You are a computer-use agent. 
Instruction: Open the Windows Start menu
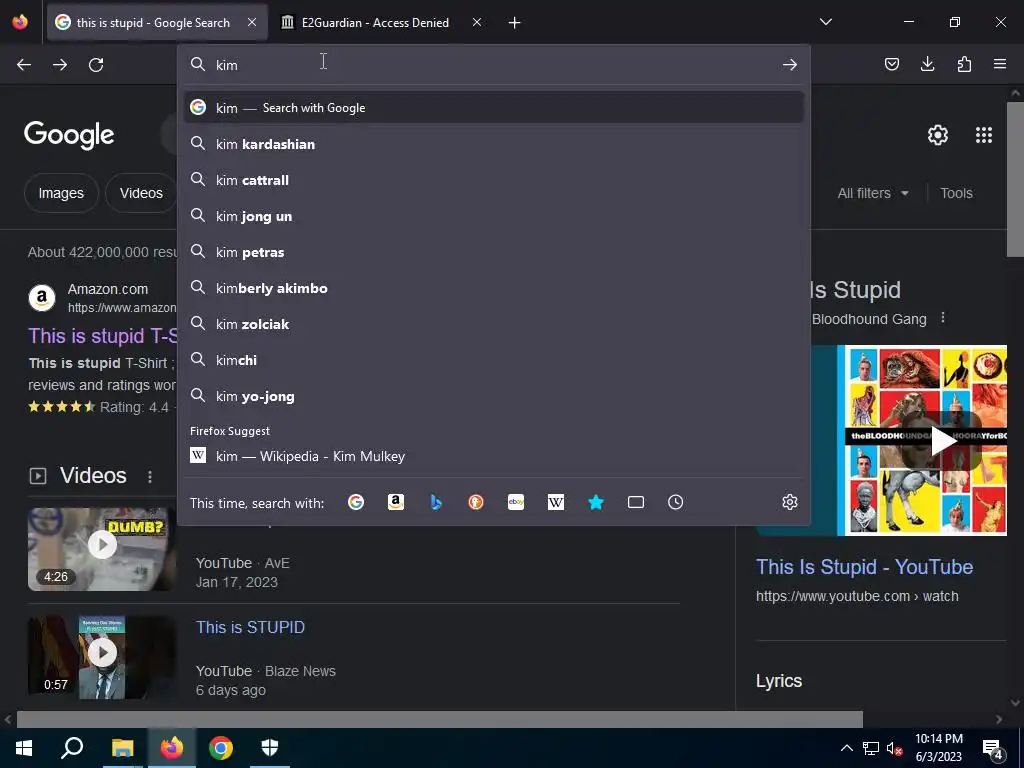coord(24,748)
